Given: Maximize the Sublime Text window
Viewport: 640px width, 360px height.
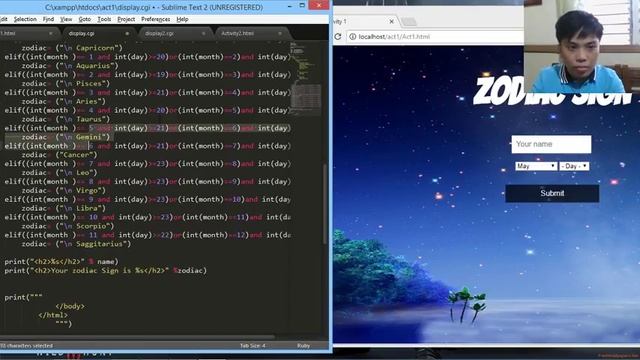Looking at the screenshot, I should (302, 5).
